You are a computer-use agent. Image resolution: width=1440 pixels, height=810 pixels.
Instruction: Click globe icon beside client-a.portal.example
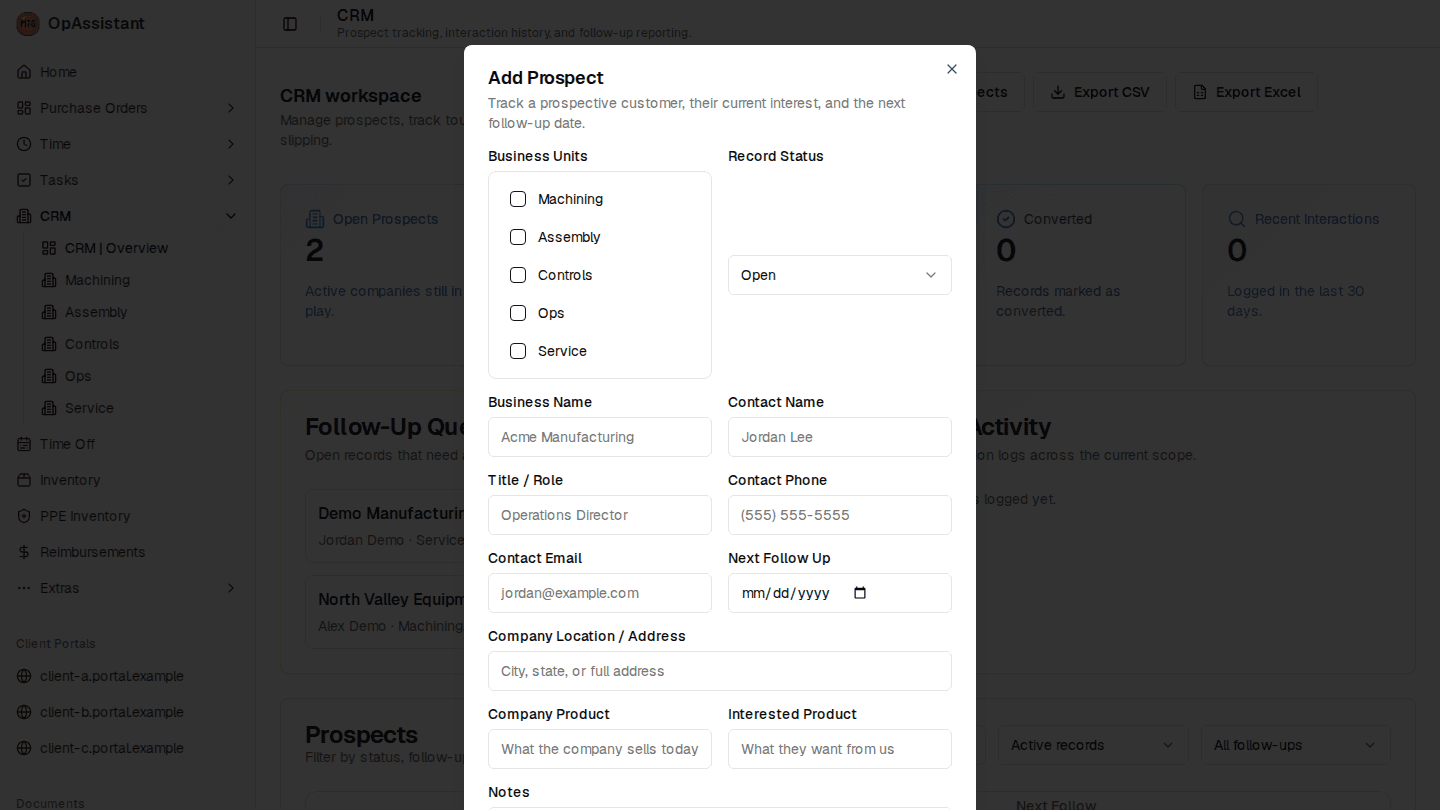tap(24, 676)
